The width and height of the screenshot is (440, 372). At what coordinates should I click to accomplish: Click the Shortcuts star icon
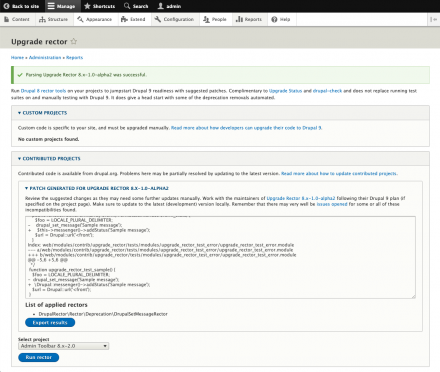(x=87, y=6)
